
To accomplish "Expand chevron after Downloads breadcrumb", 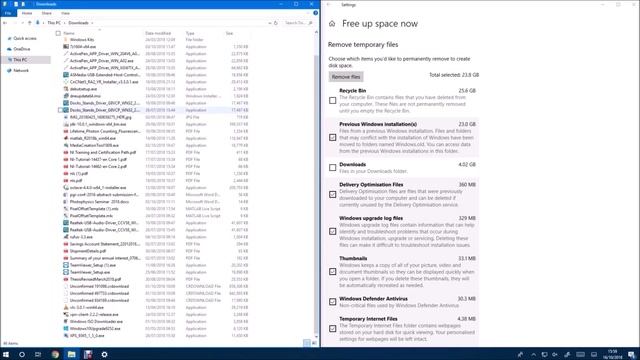I will point(92,23).
